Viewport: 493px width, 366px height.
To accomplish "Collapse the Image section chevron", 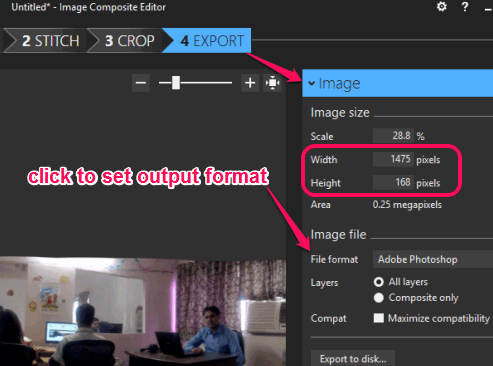I will pyautogui.click(x=312, y=83).
